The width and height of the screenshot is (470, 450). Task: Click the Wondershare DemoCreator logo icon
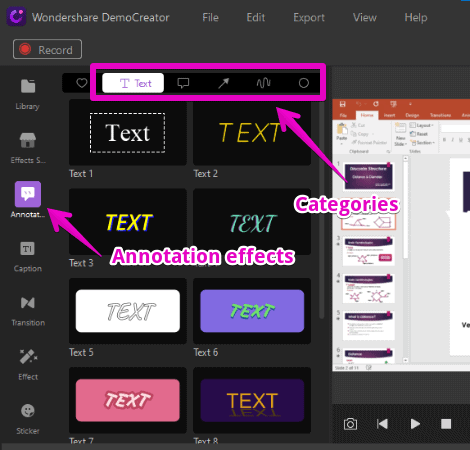(16, 17)
